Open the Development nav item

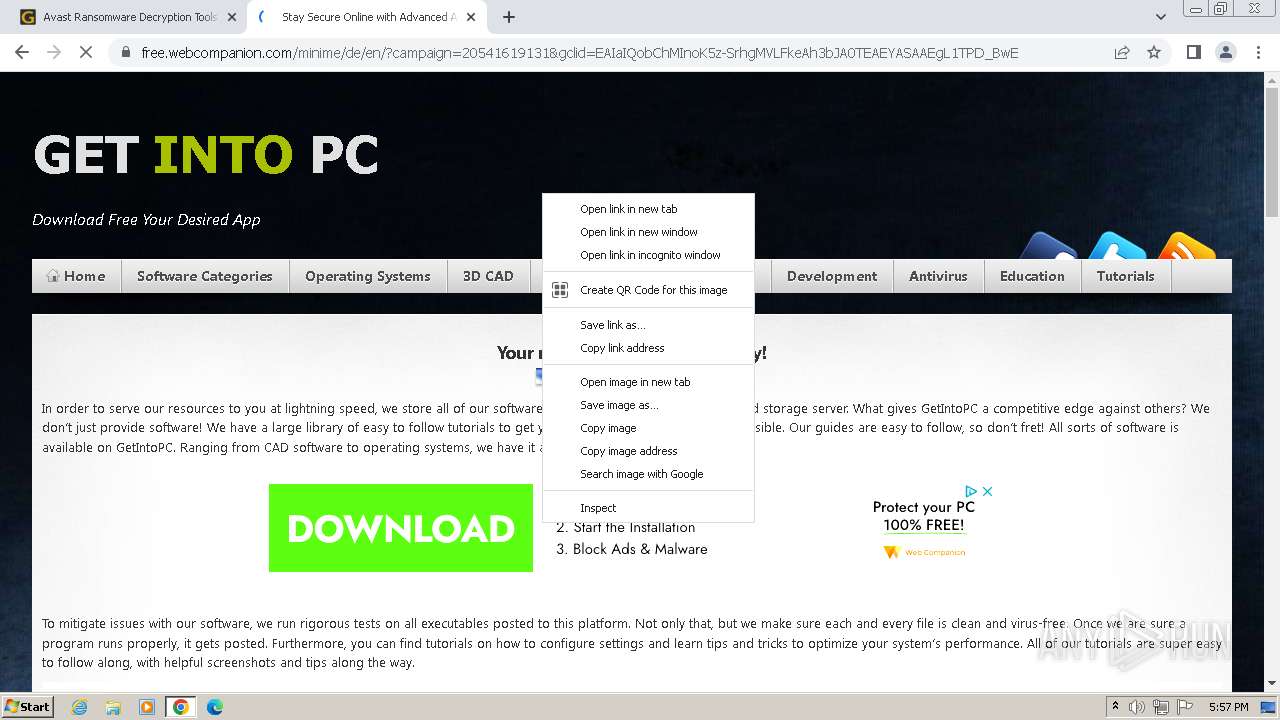tap(832, 276)
